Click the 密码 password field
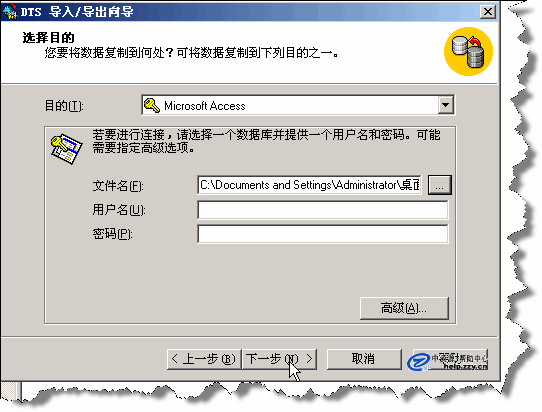Screen dimensions: 542x412 (x=323, y=234)
